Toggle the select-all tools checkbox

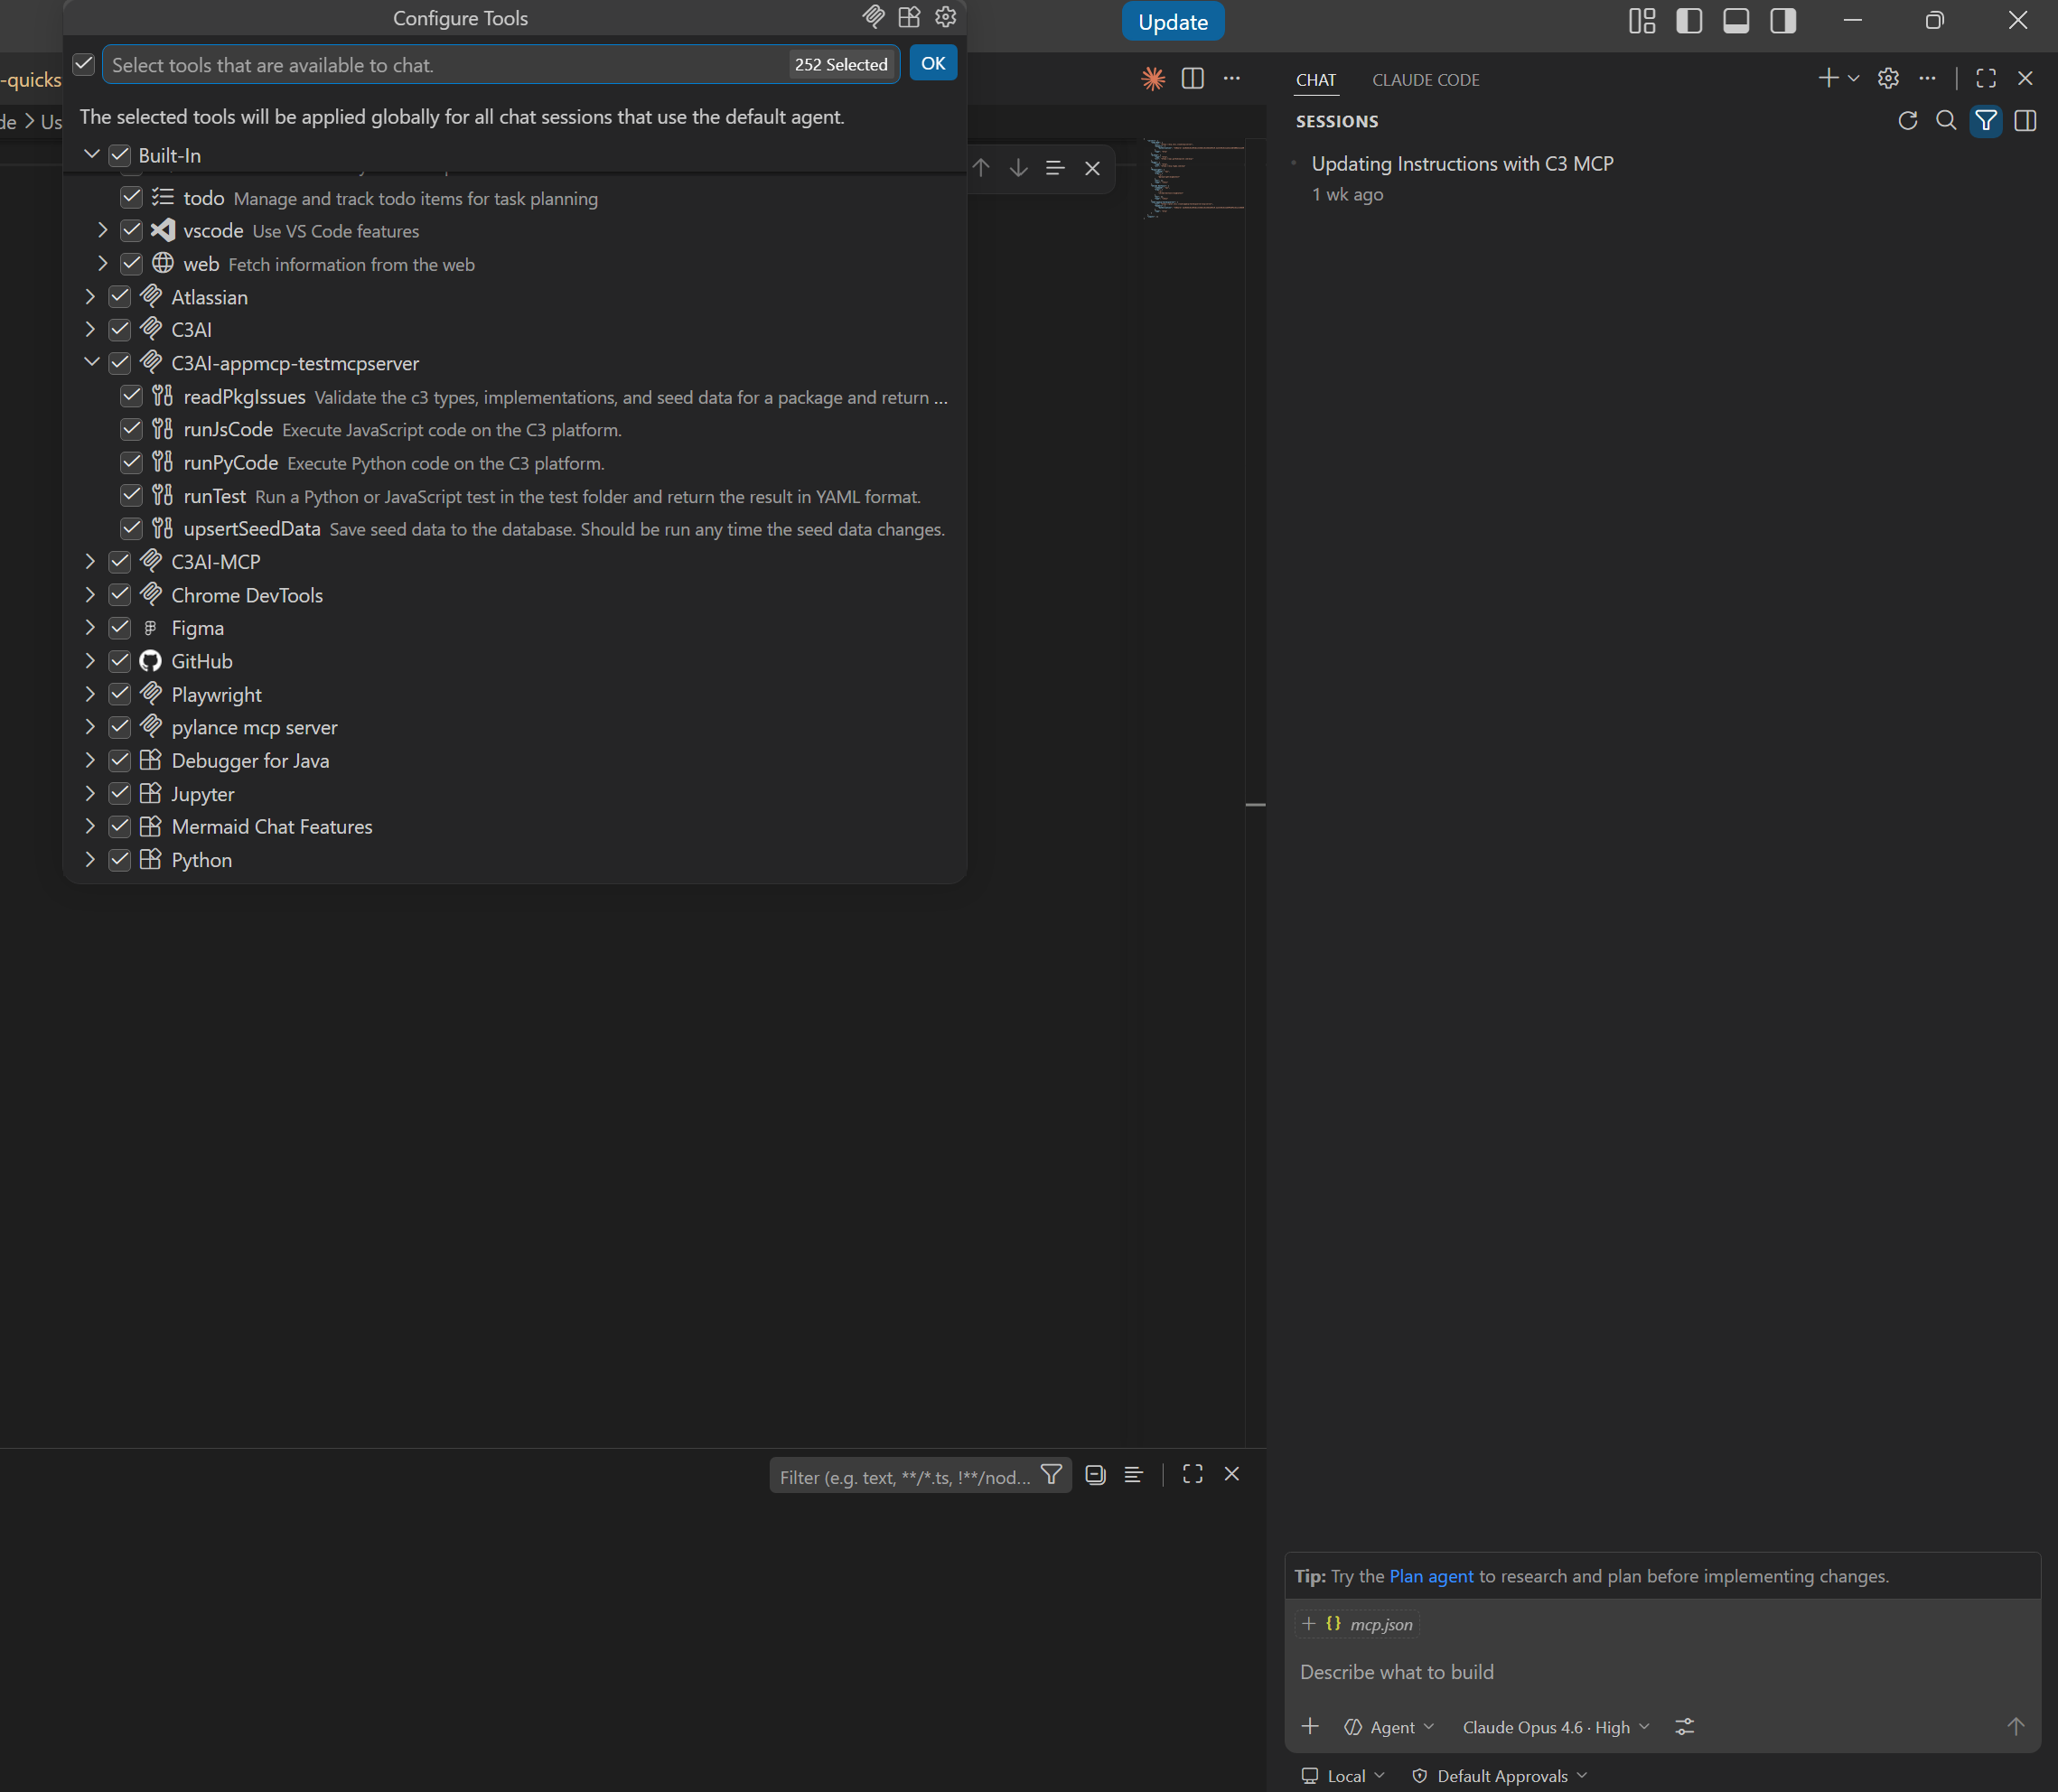point(84,64)
